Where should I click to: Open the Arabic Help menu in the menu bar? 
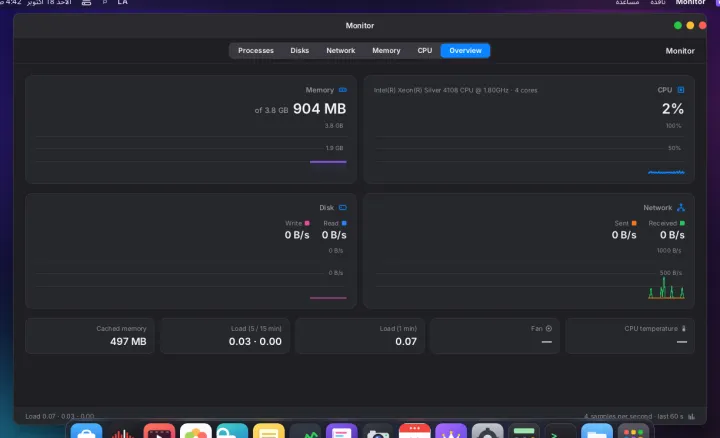tap(627, 3)
